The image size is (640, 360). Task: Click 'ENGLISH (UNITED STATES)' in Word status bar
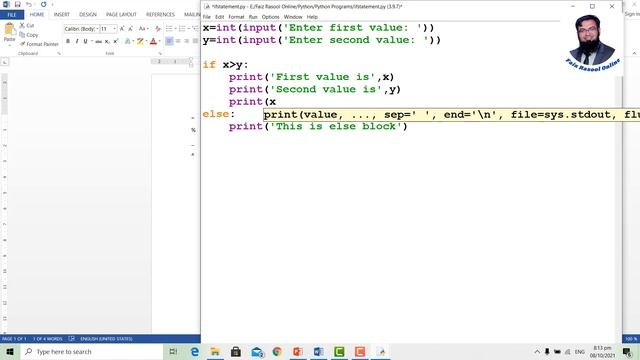click(x=106, y=339)
